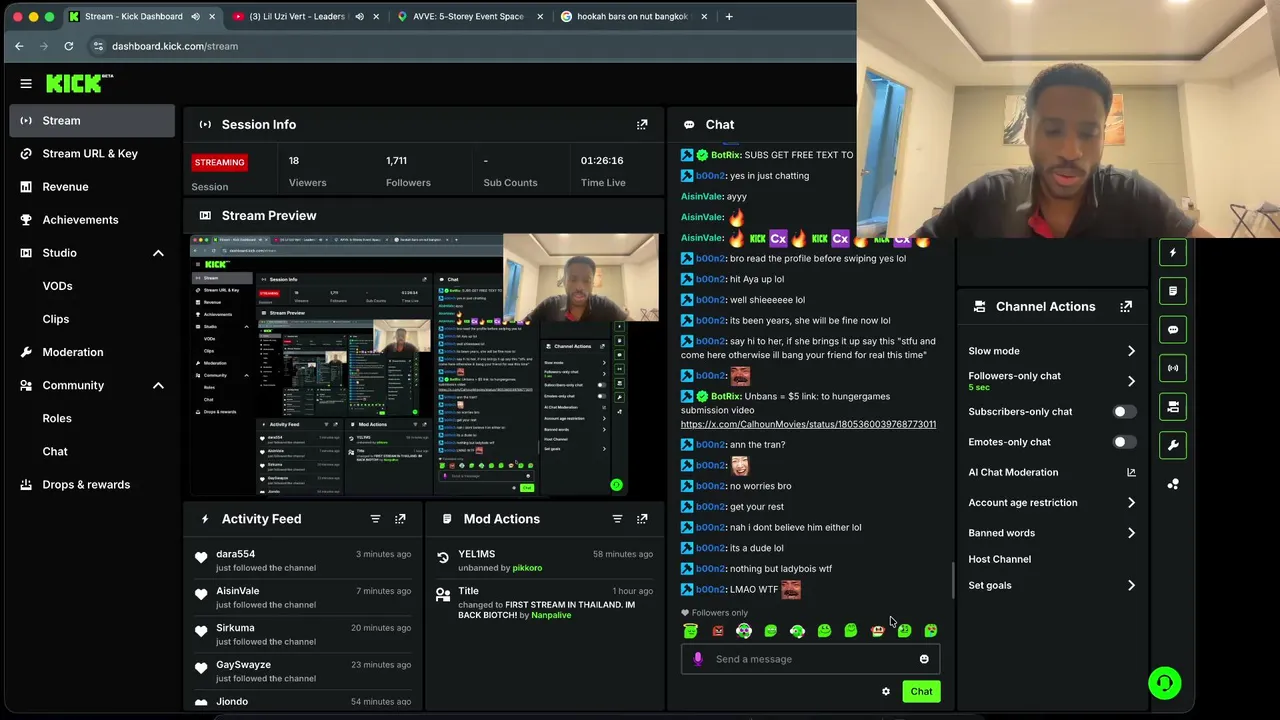This screenshot has height=720, width=1280.
Task: Open AI Chat Moderation external link icon
Action: (1131, 472)
